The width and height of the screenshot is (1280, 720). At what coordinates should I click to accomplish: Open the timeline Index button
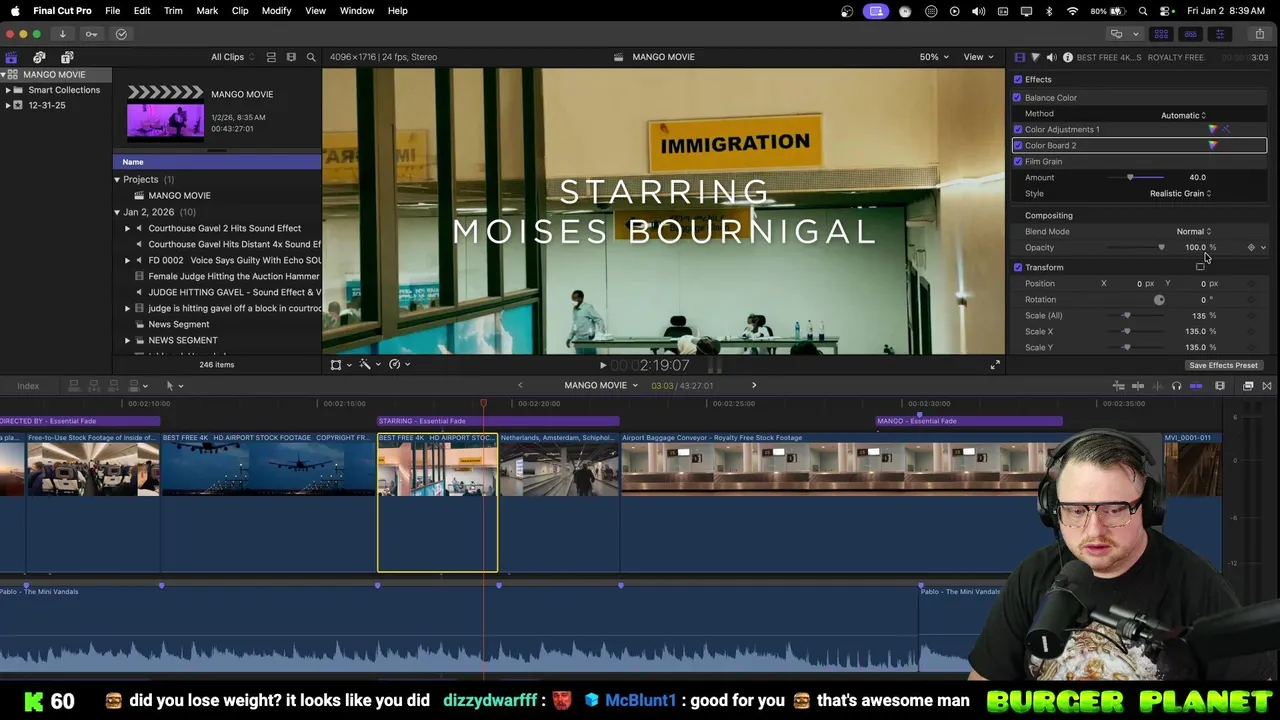coord(28,386)
